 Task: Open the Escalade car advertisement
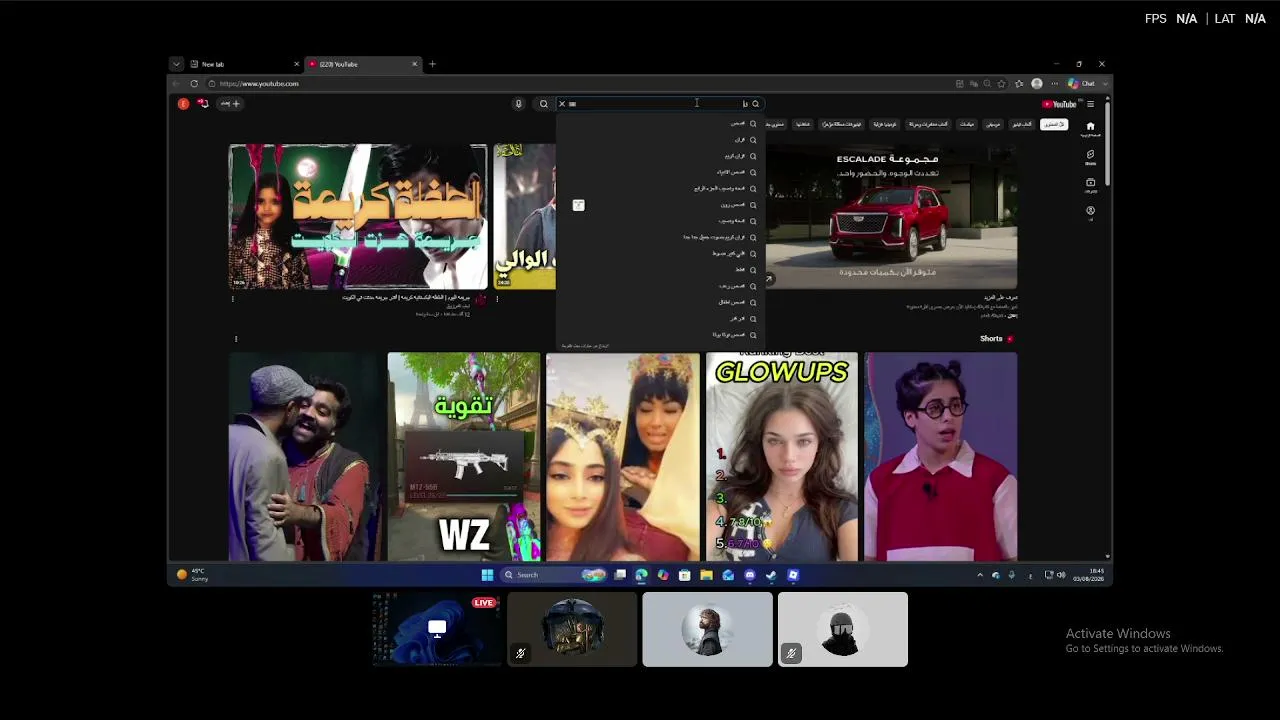click(x=892, y=217)
